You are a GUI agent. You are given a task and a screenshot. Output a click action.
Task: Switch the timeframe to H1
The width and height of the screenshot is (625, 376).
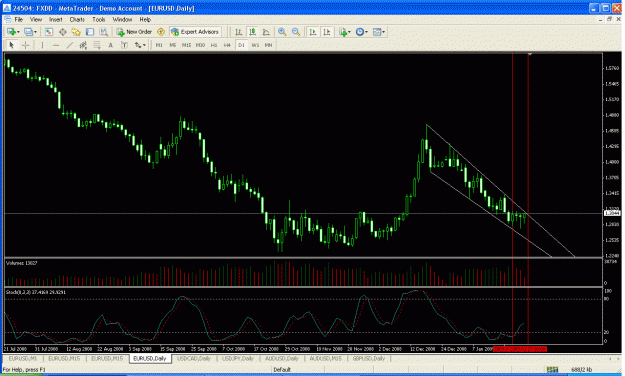[x=214, y=45]
